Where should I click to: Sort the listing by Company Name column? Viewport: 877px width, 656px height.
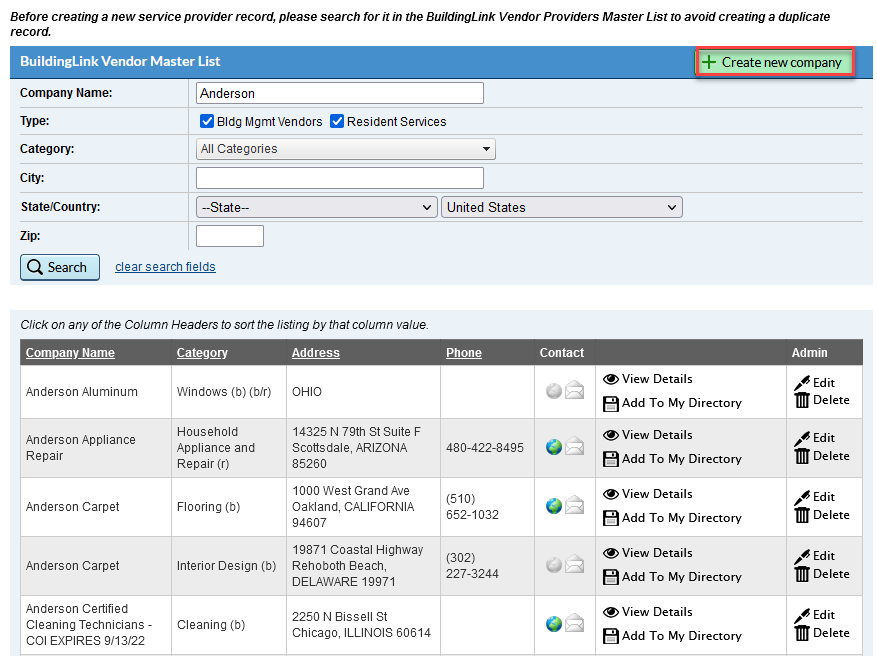[x=70, y=353]
